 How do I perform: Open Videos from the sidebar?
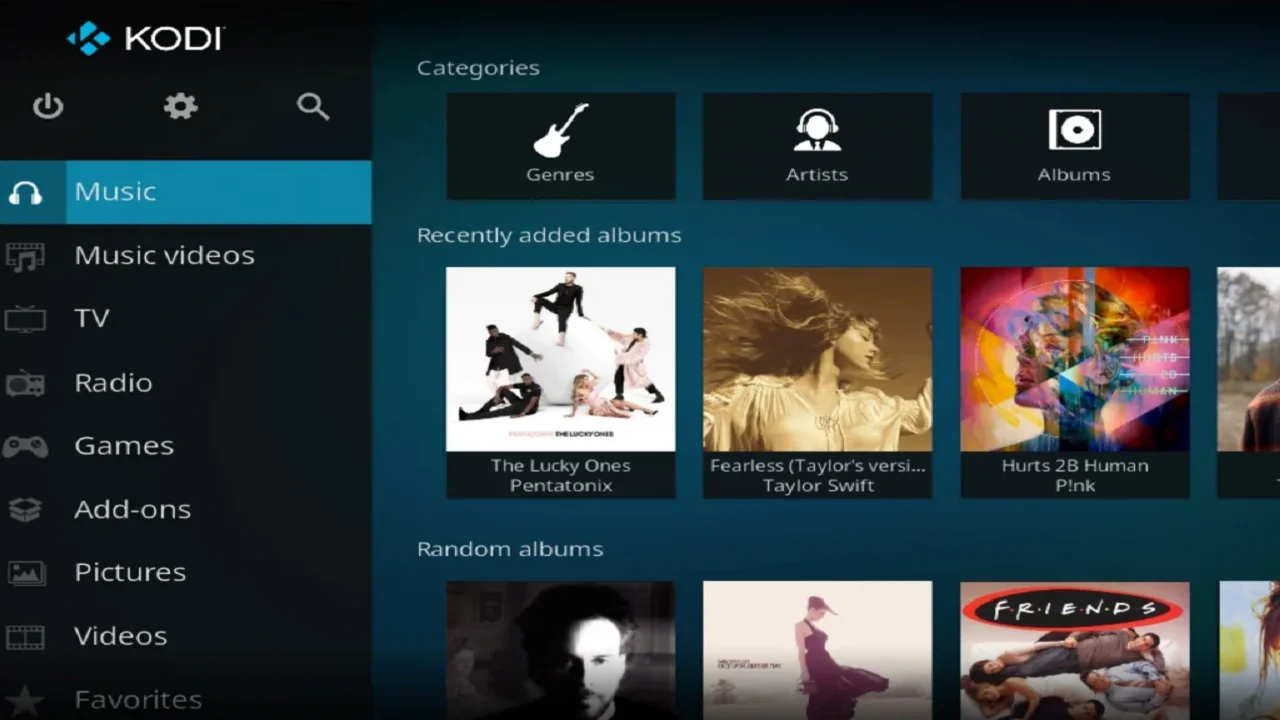(x=120, y=636)
